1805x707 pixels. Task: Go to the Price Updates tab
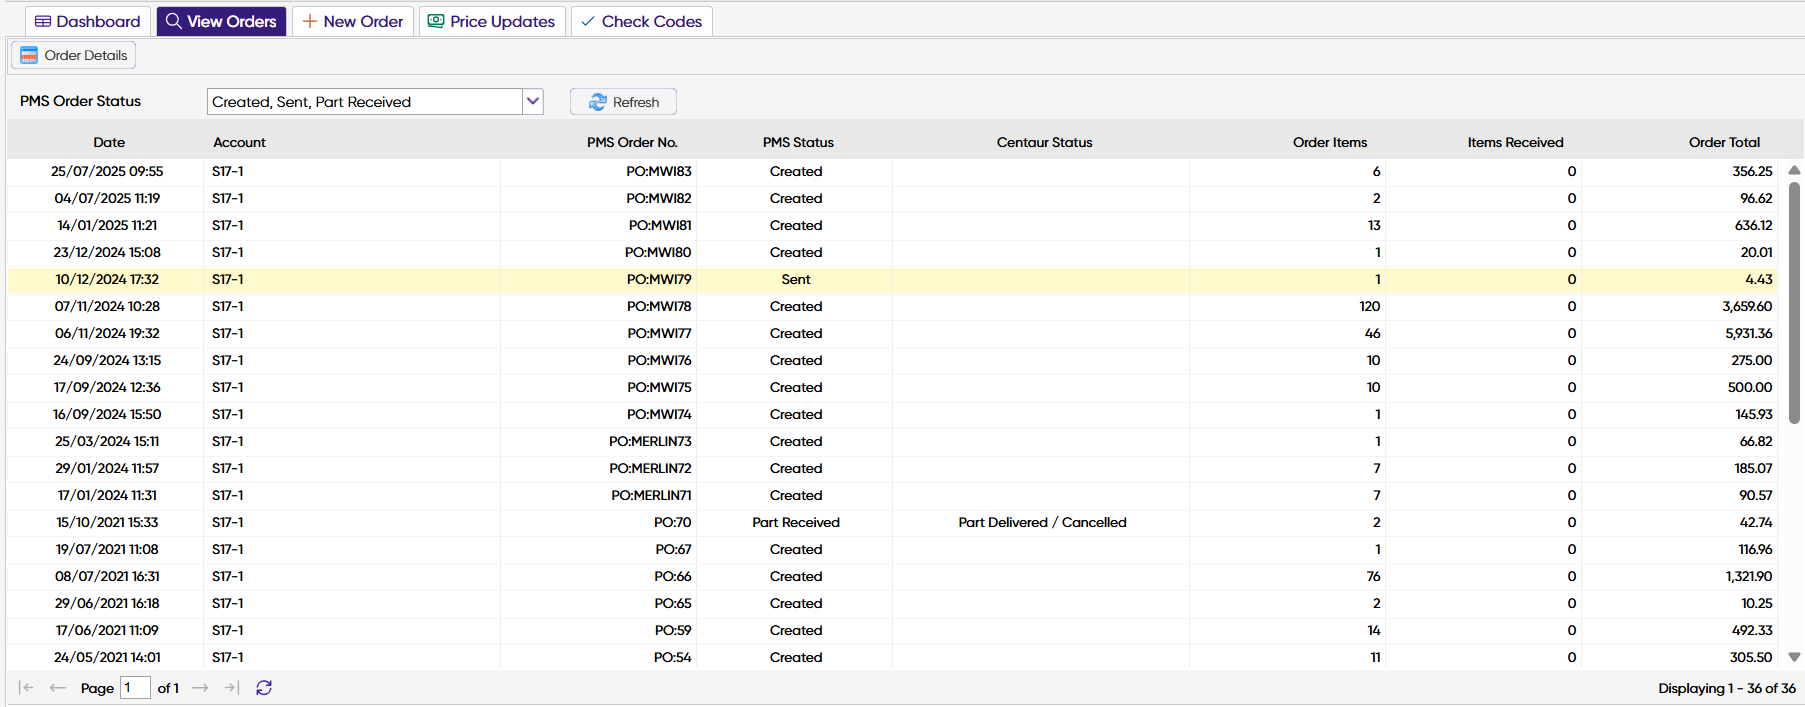tap(492, 21)
